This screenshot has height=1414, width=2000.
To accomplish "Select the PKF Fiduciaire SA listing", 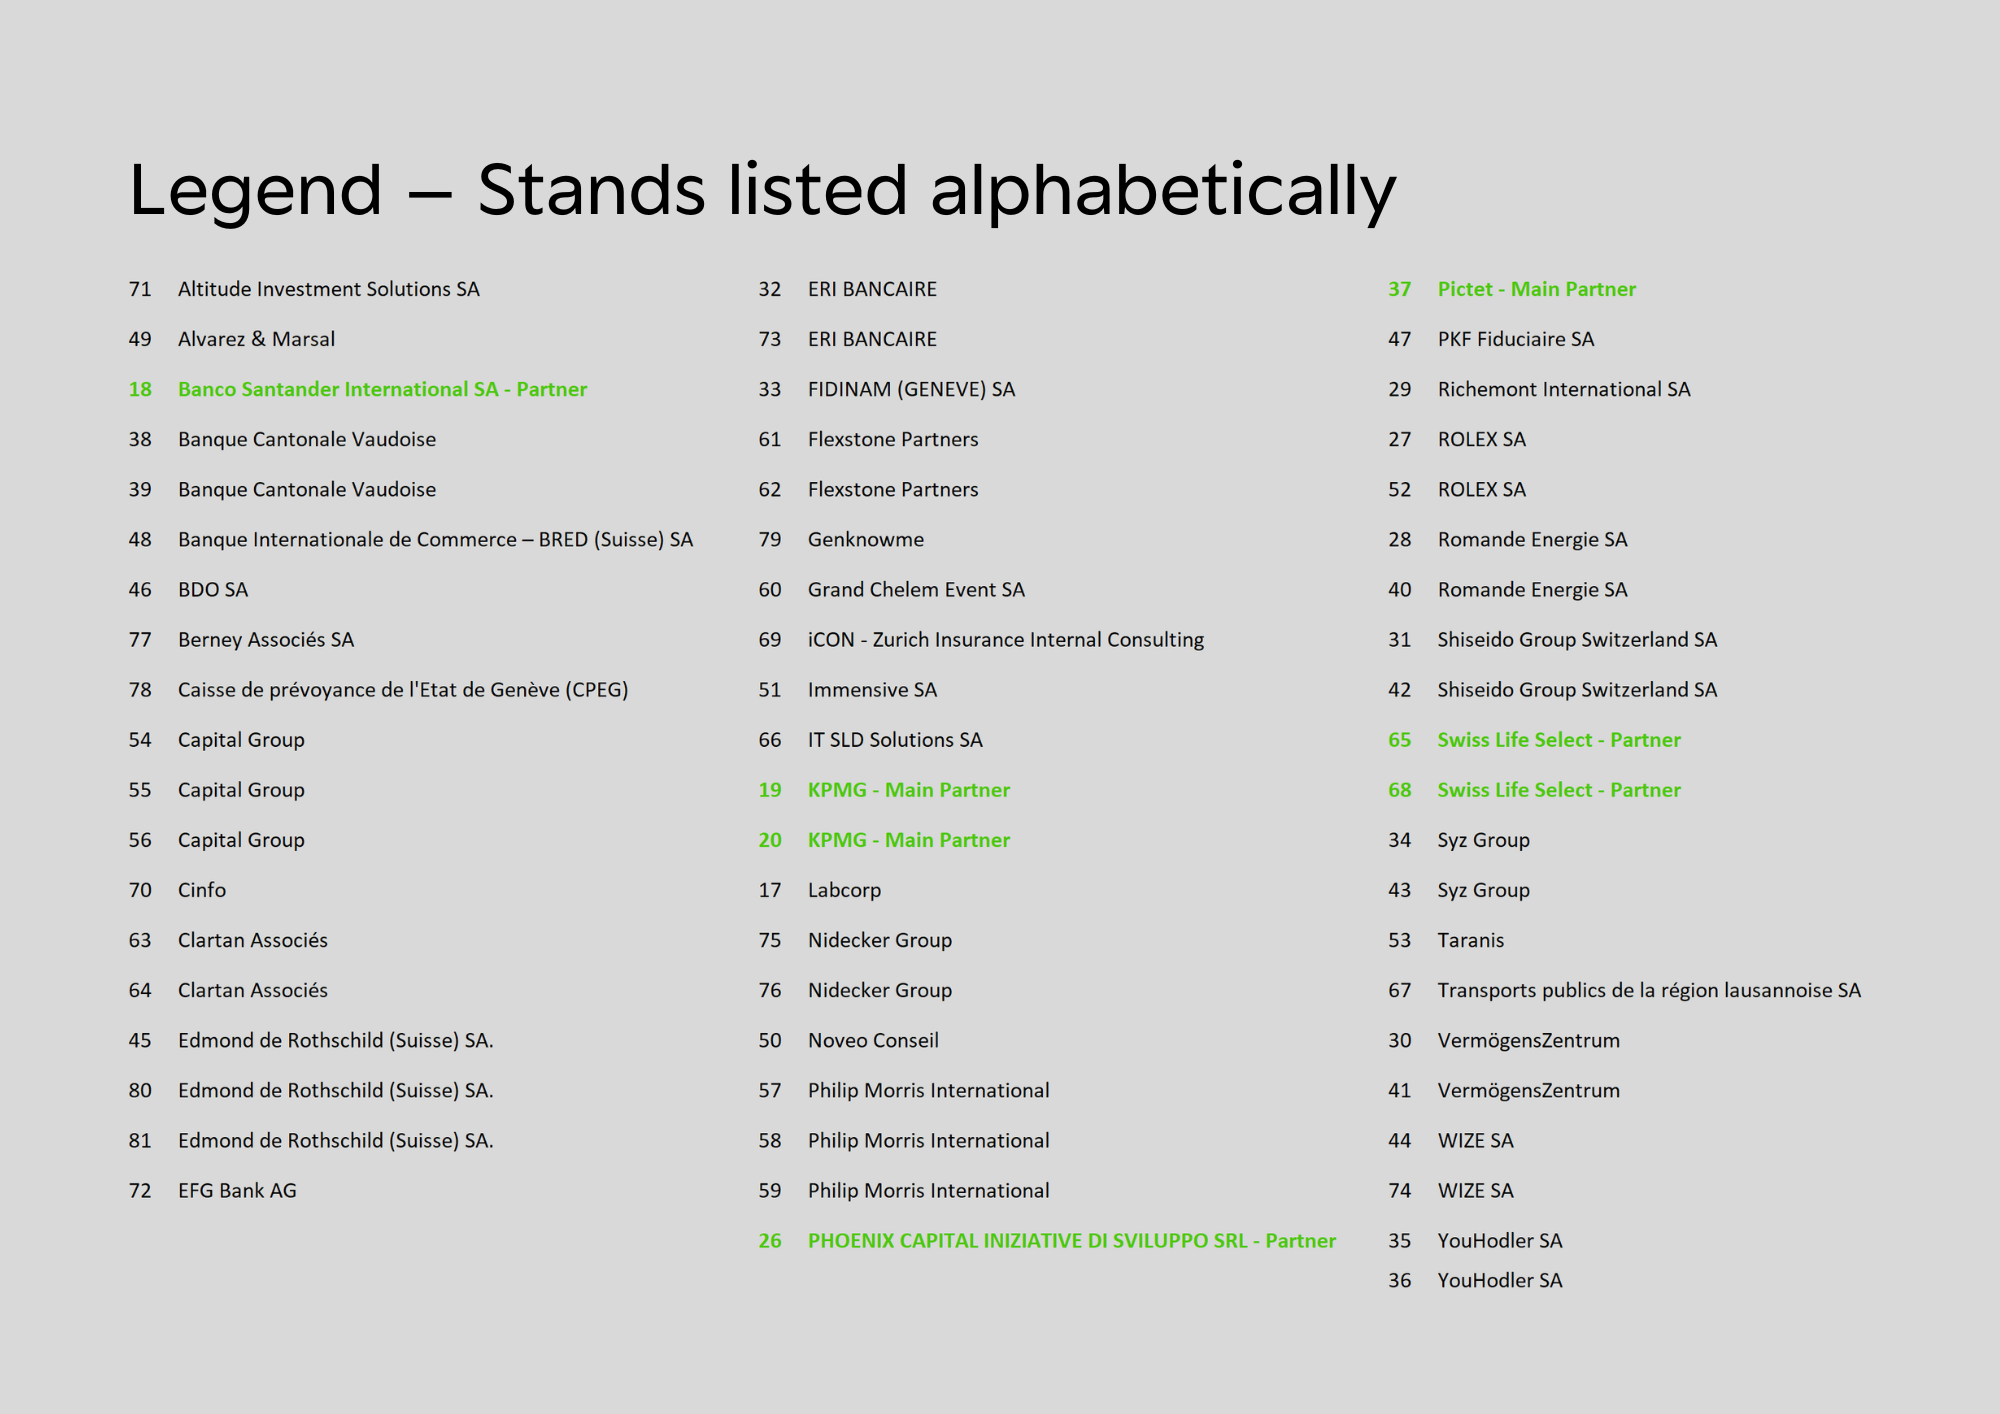I will point(1515,339).
